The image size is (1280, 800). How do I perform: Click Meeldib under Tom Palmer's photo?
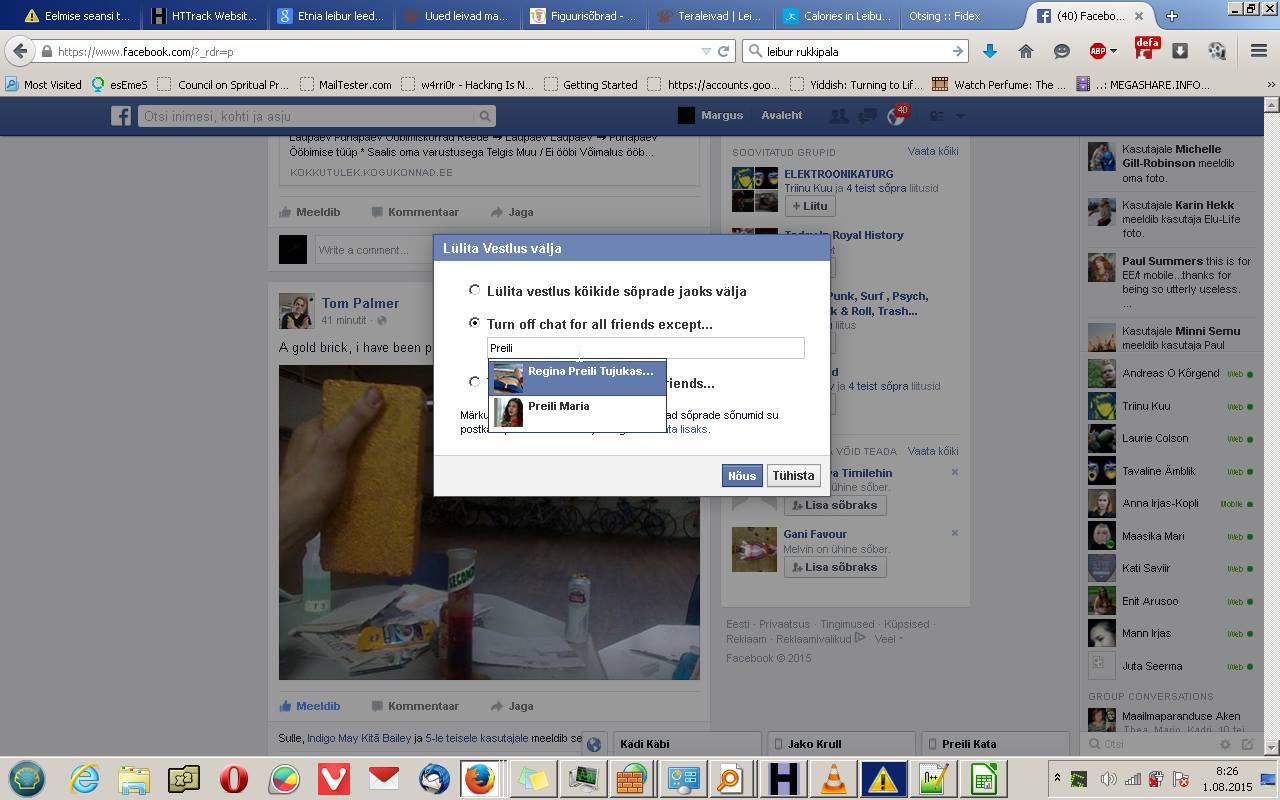click(310, 706)
